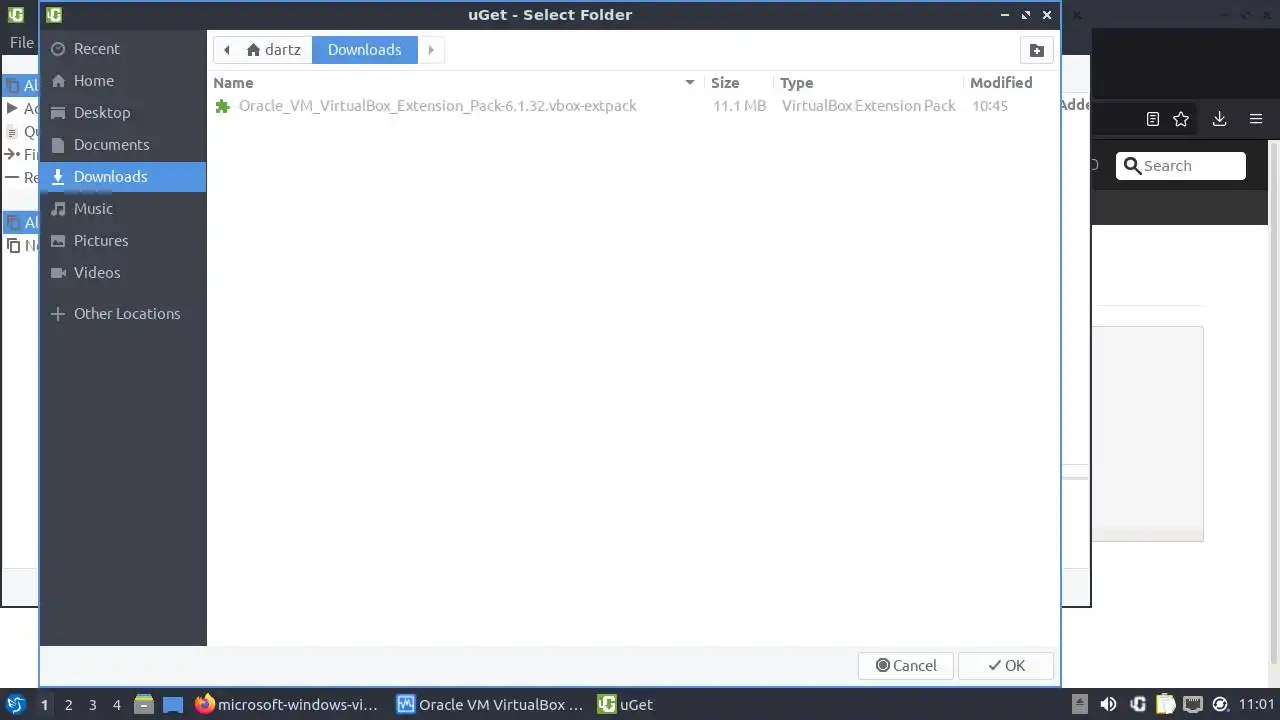Bookmark the page with the Firefox star
1280x720 pixels.
pos(1181,119)
